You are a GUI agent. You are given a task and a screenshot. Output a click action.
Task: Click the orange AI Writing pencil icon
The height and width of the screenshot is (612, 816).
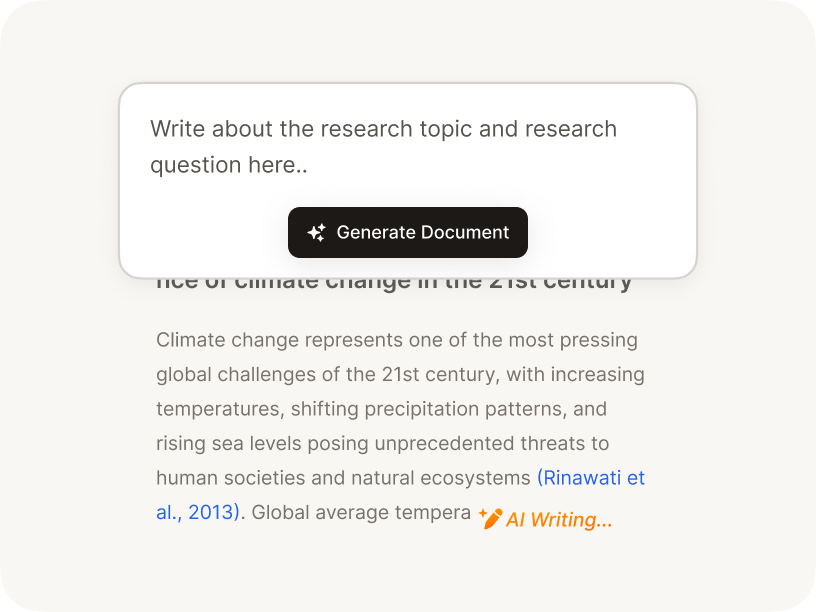(x=490, y=518)
